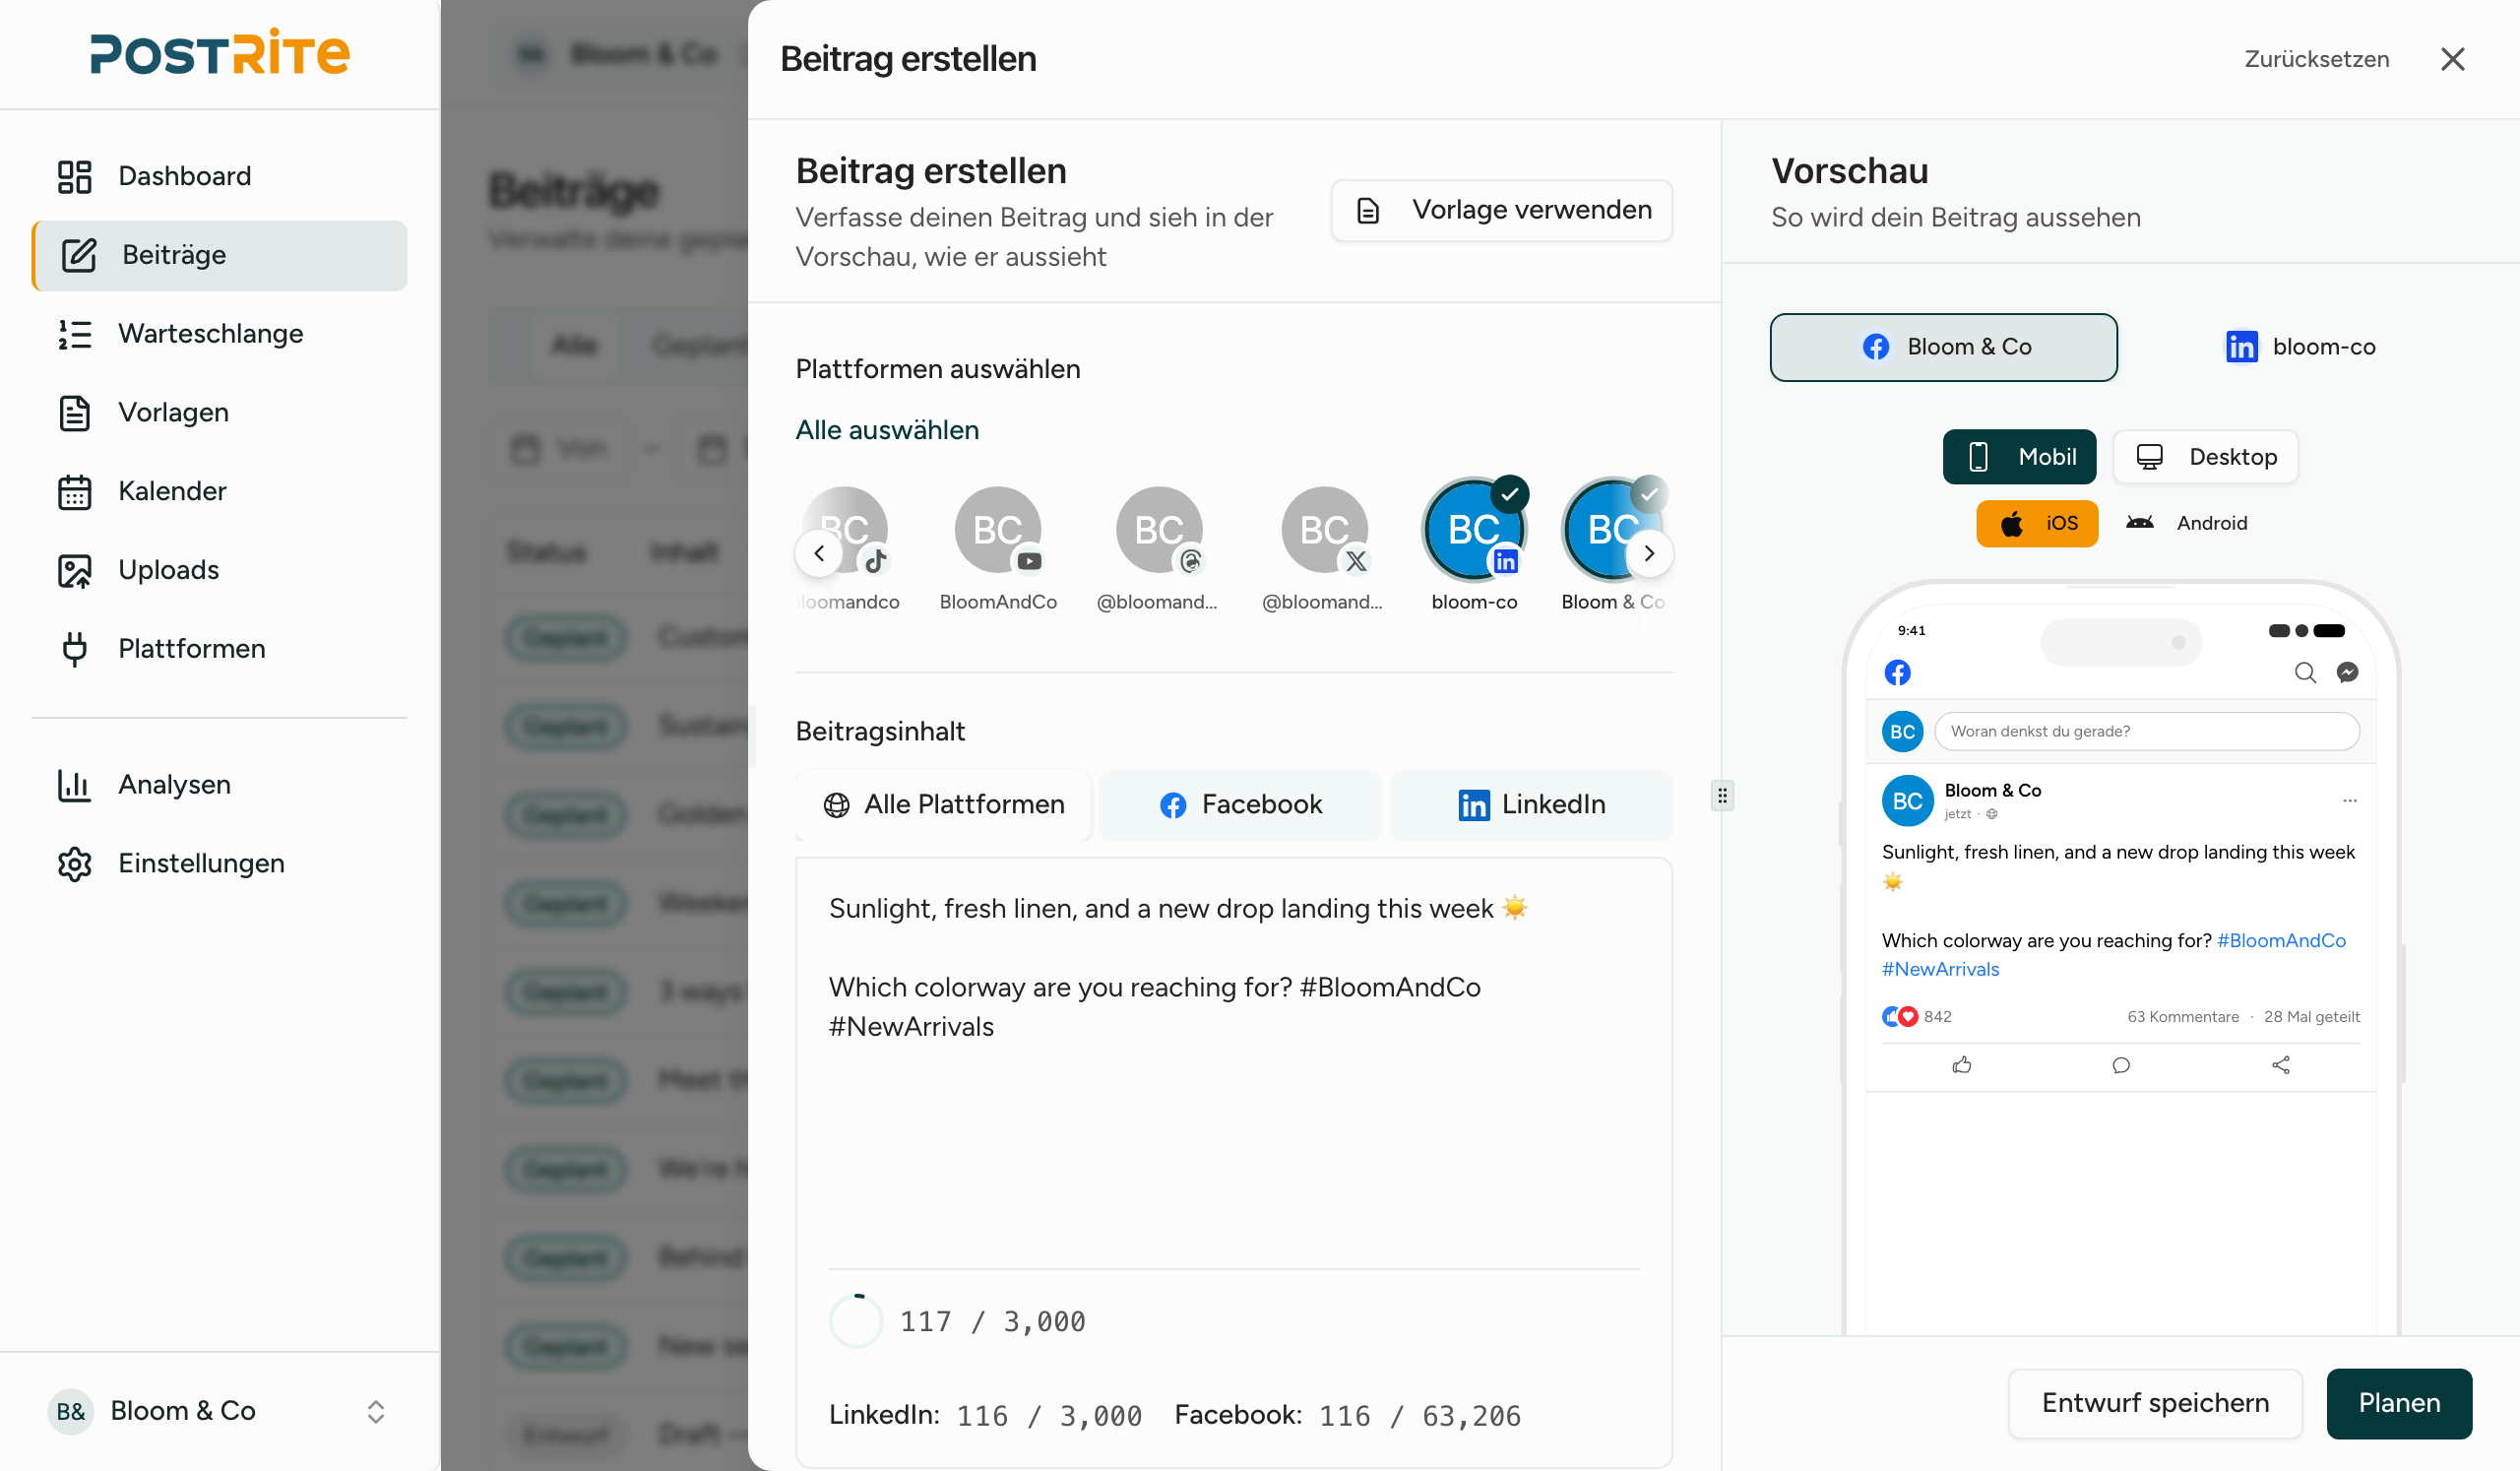Click the #NewArrivals hashtag in preview
The height and width of the screenshot is (1471, 2520).
click(1940, 969)
